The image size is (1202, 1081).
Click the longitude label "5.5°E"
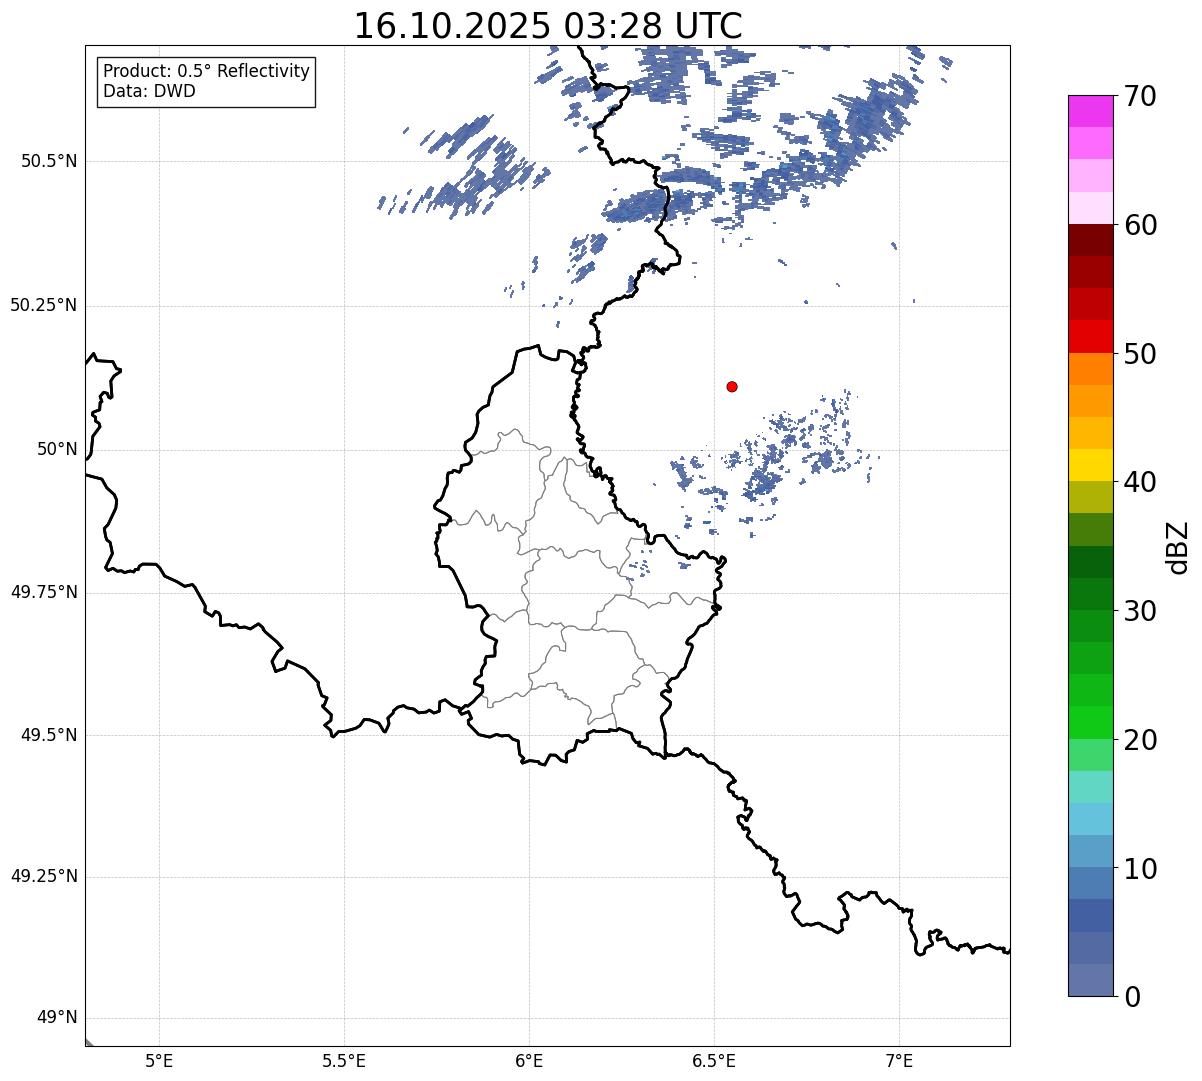point(344,1061)
